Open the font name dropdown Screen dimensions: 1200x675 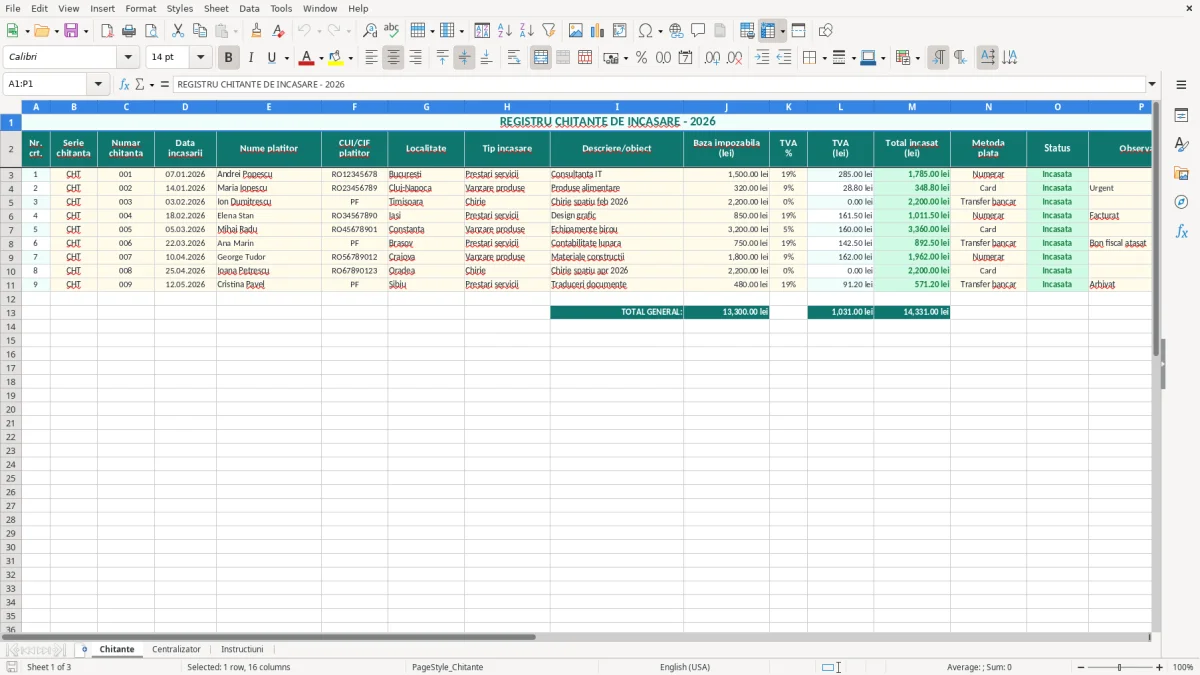pos(128,58)
